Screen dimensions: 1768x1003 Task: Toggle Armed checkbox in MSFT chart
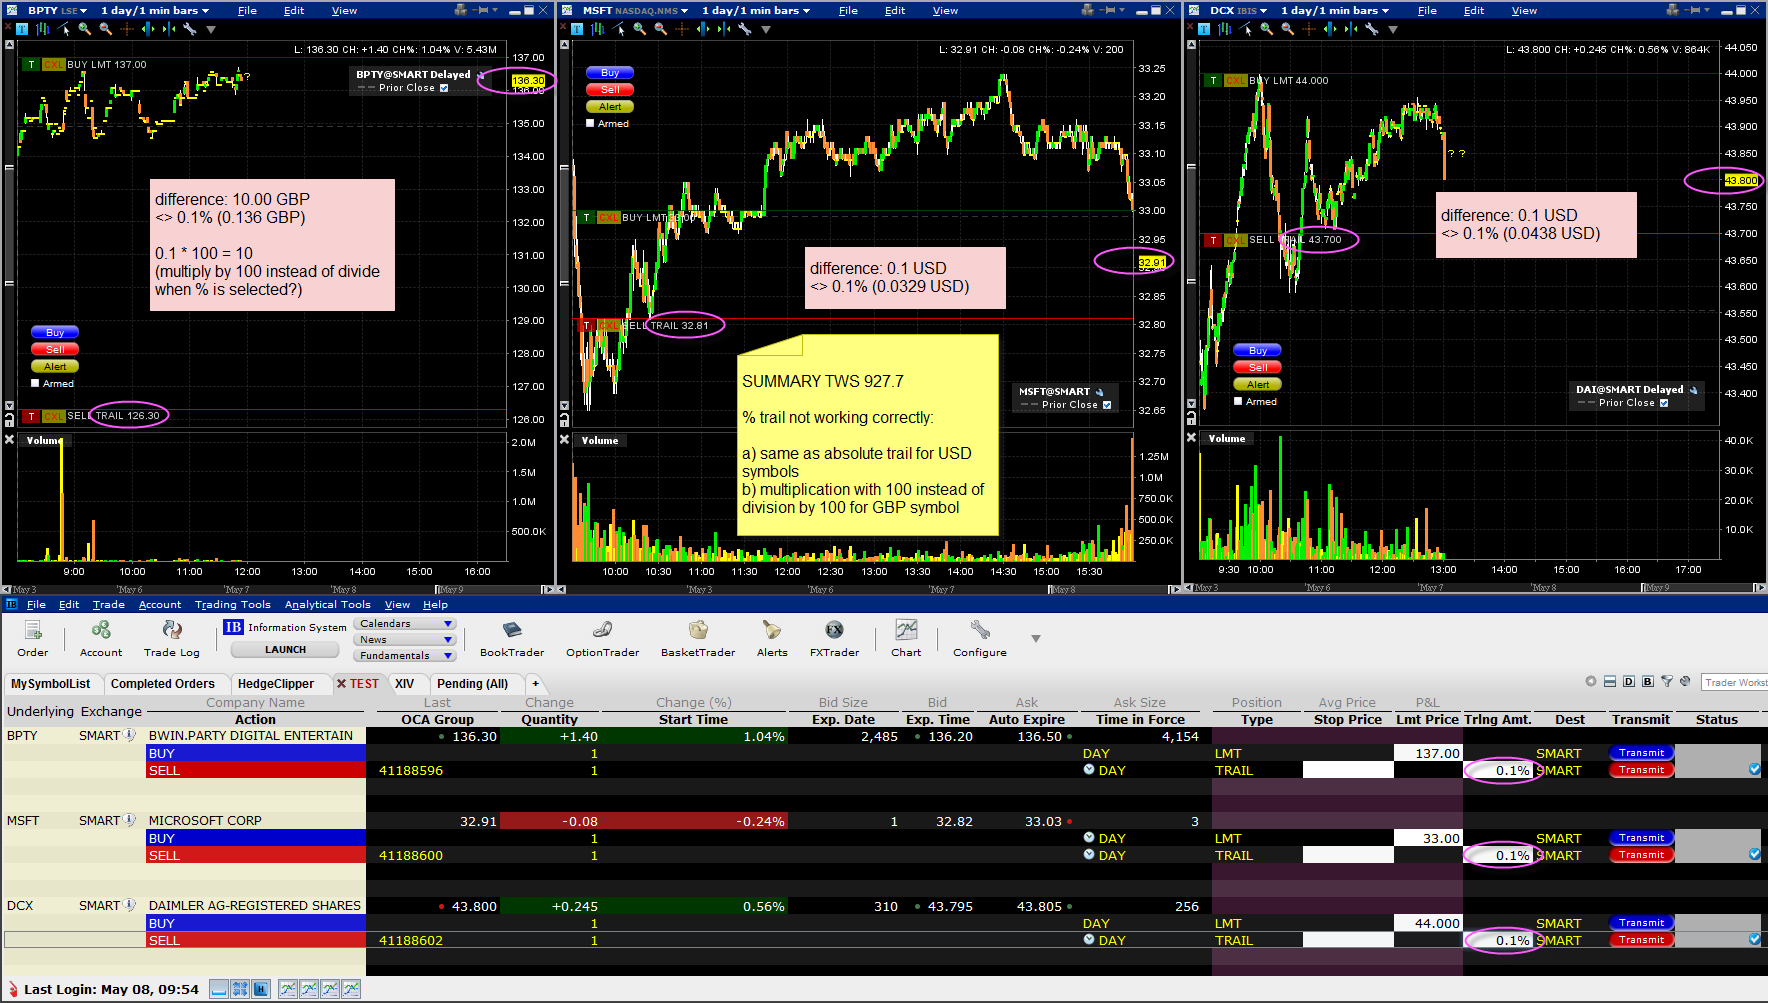[590, 123]
